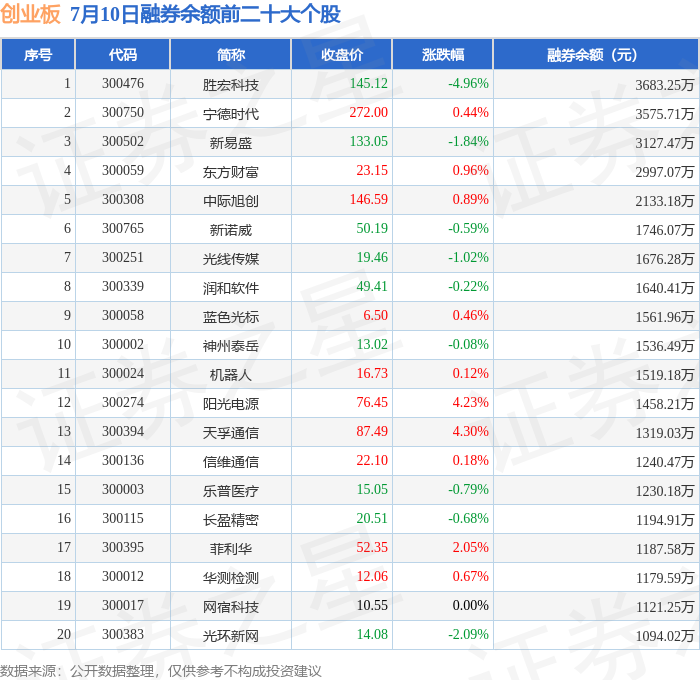Select the name 蓝色光标

[231, 317]
